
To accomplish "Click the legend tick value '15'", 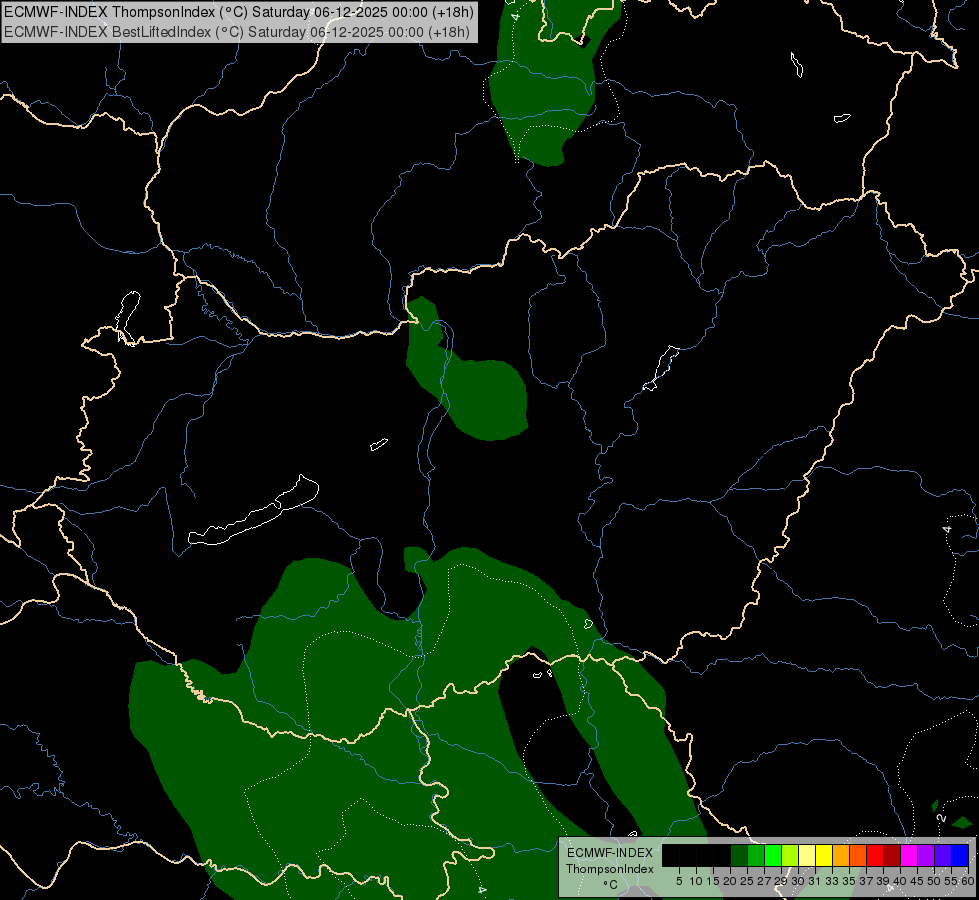I will [x=713, y=881].
